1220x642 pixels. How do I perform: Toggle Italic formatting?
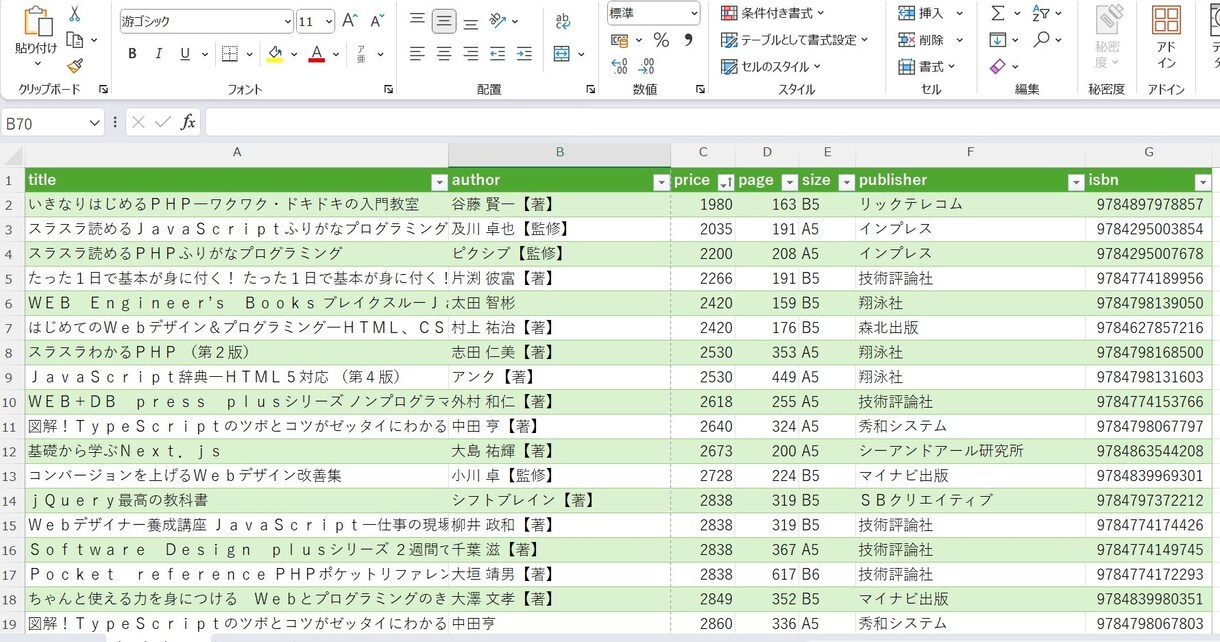pos(158,54)
